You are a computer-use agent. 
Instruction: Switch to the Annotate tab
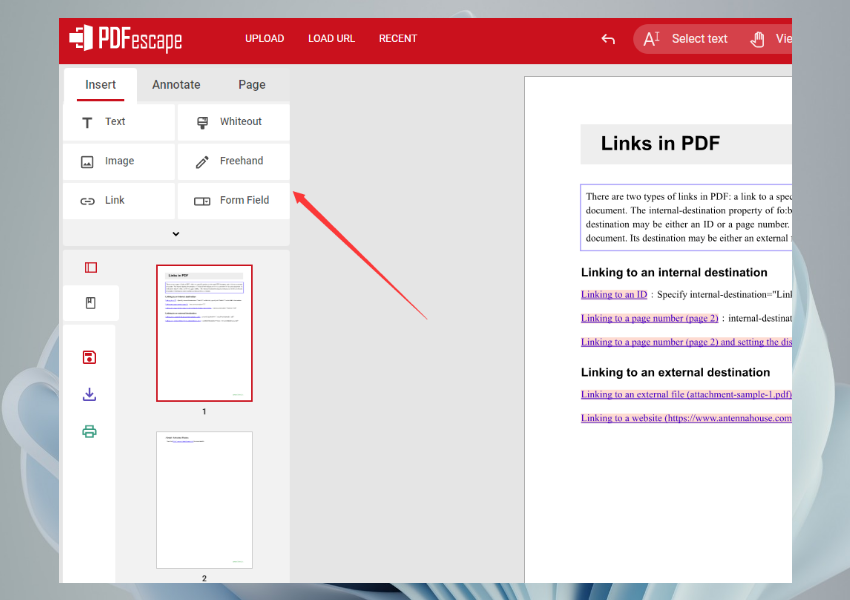tap(176, 84)
